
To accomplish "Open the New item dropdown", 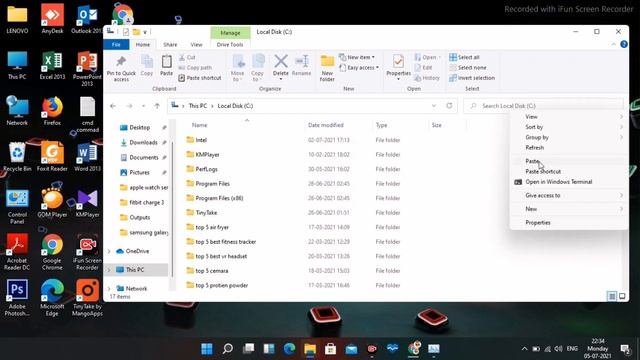I will pyautogui.click(x=358, y=58).
